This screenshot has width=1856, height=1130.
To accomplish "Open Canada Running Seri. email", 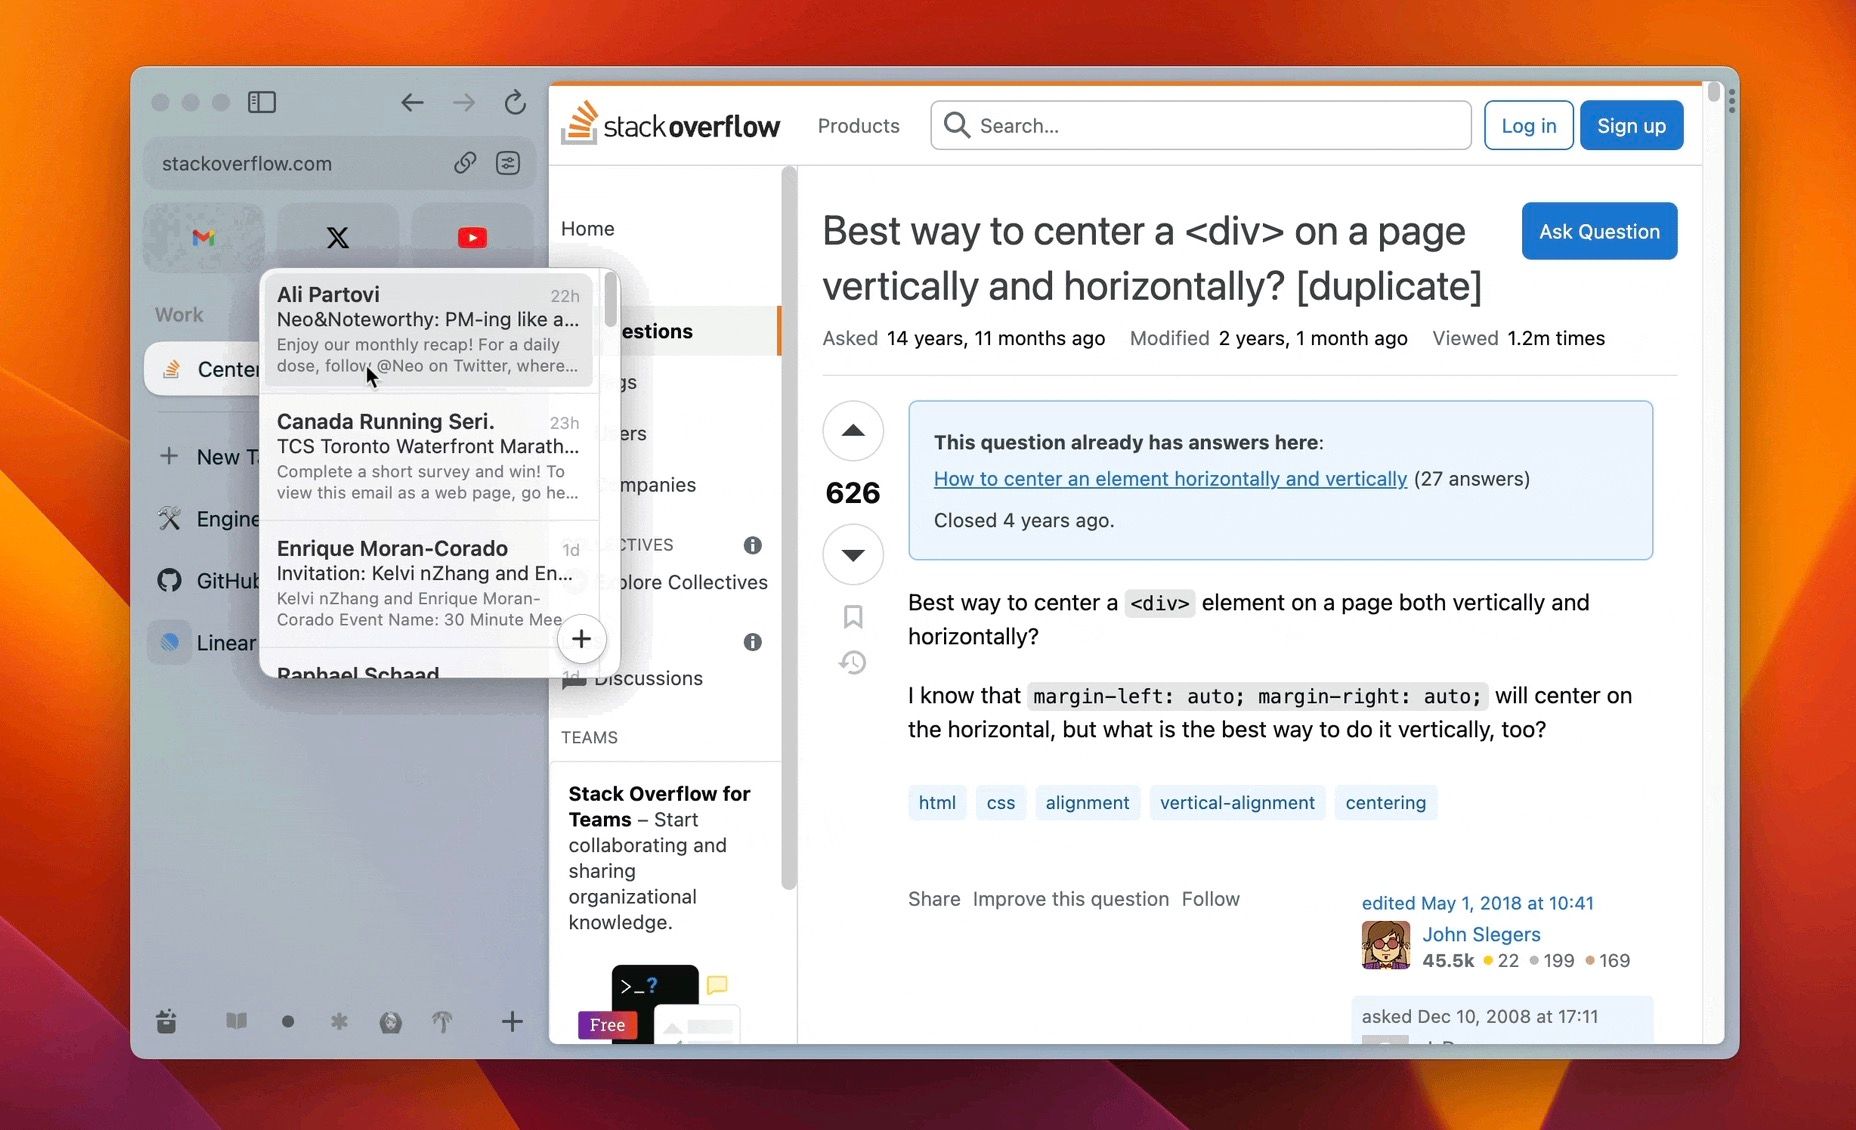I will pyautogui.click(x=429, y=456).
